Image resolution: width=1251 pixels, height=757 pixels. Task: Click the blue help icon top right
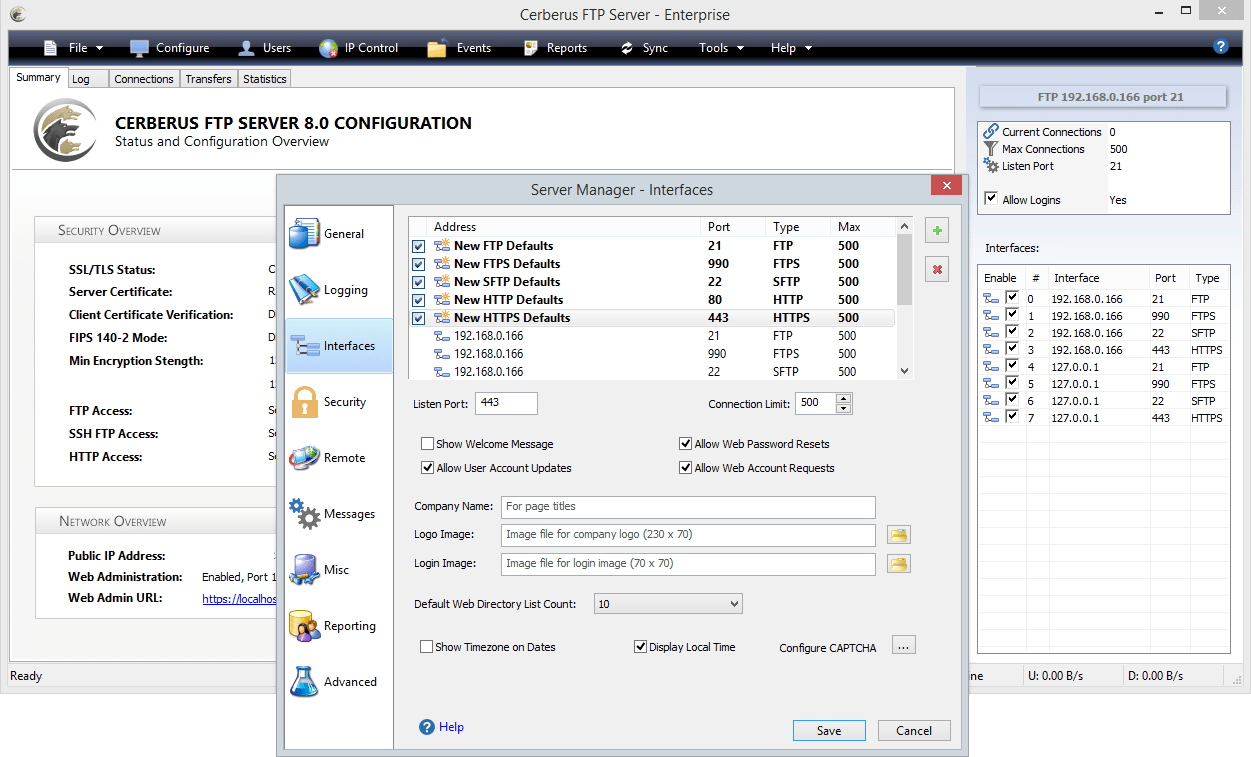[x=1220, y=46]
